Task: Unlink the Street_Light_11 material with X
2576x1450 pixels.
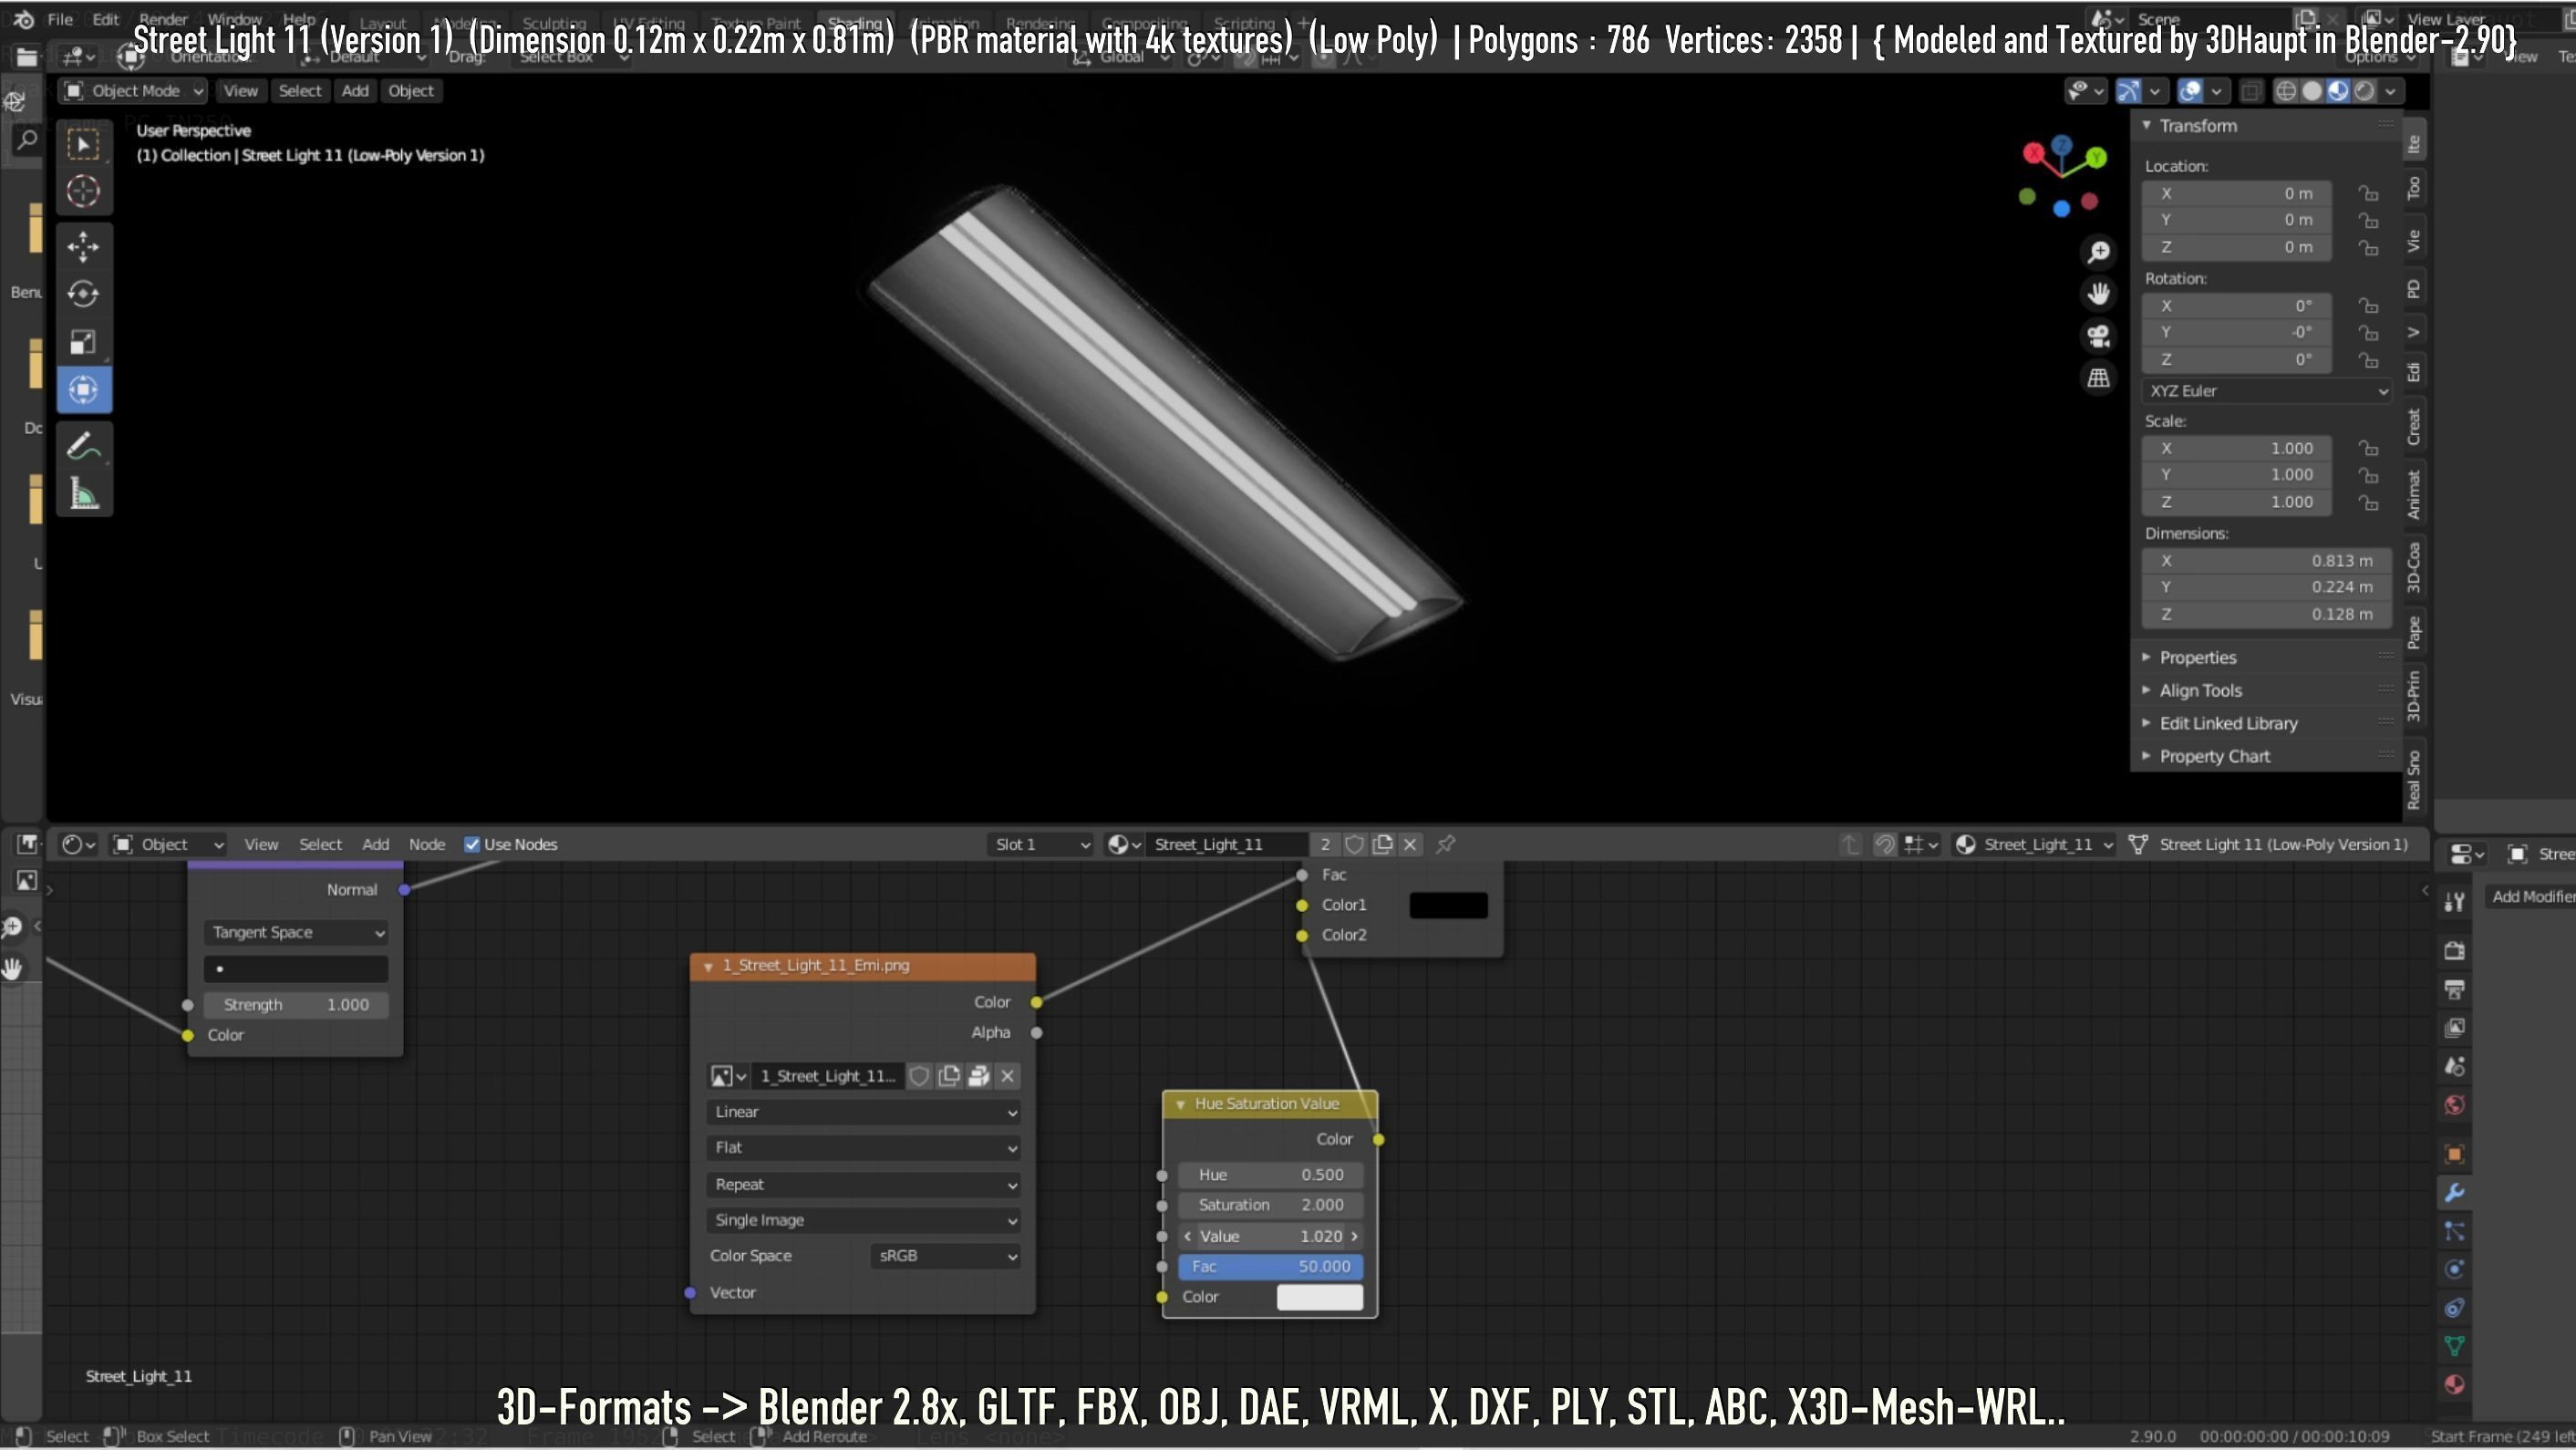Action: pyautogui.click(x=1410, y=844)
